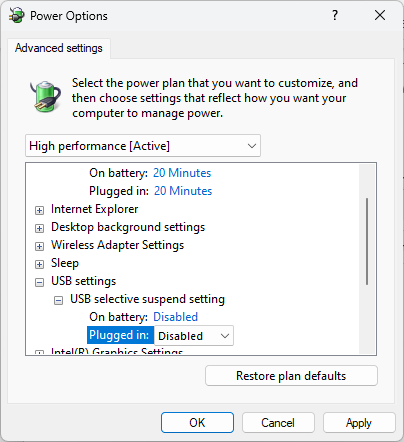Expand the Wireless Adapter Settings plus icon
The height and width of the screenshot is (442, 404).
click(39, 246)
